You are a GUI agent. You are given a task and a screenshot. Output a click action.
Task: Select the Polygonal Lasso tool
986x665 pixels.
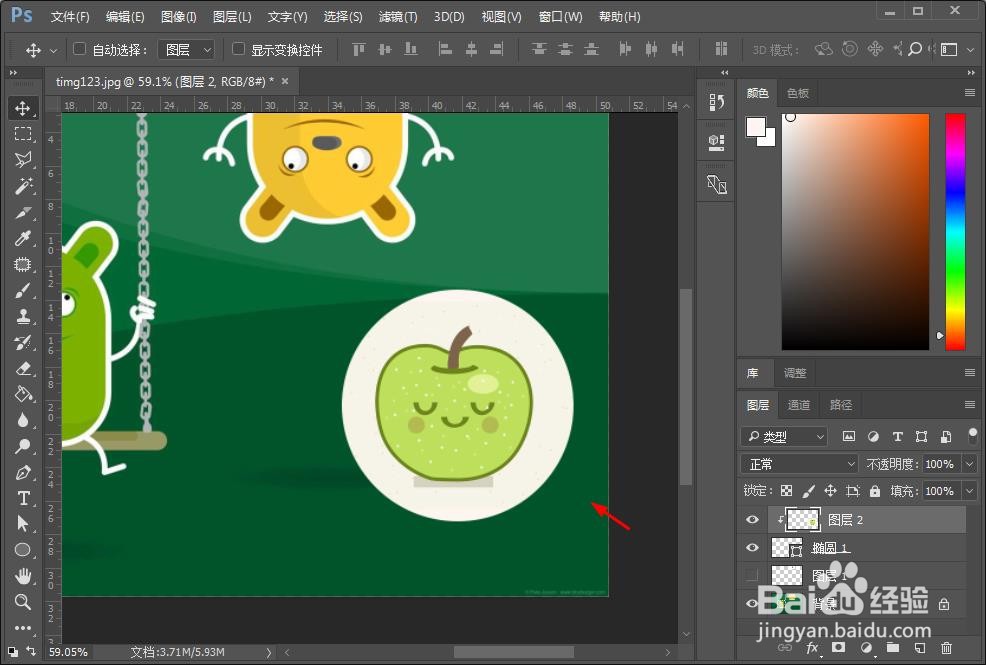[x=23, y=160]
